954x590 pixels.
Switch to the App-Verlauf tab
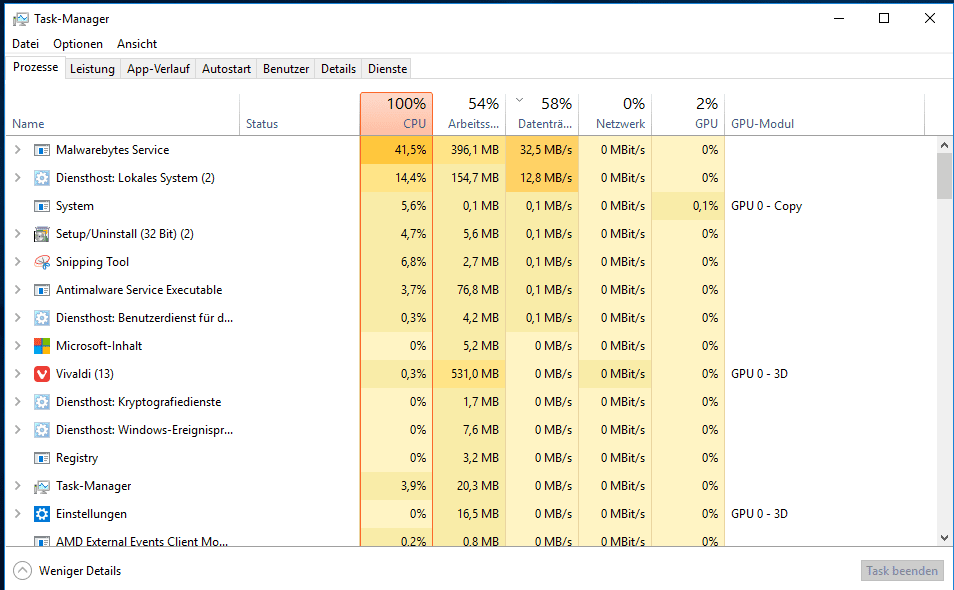158,69
